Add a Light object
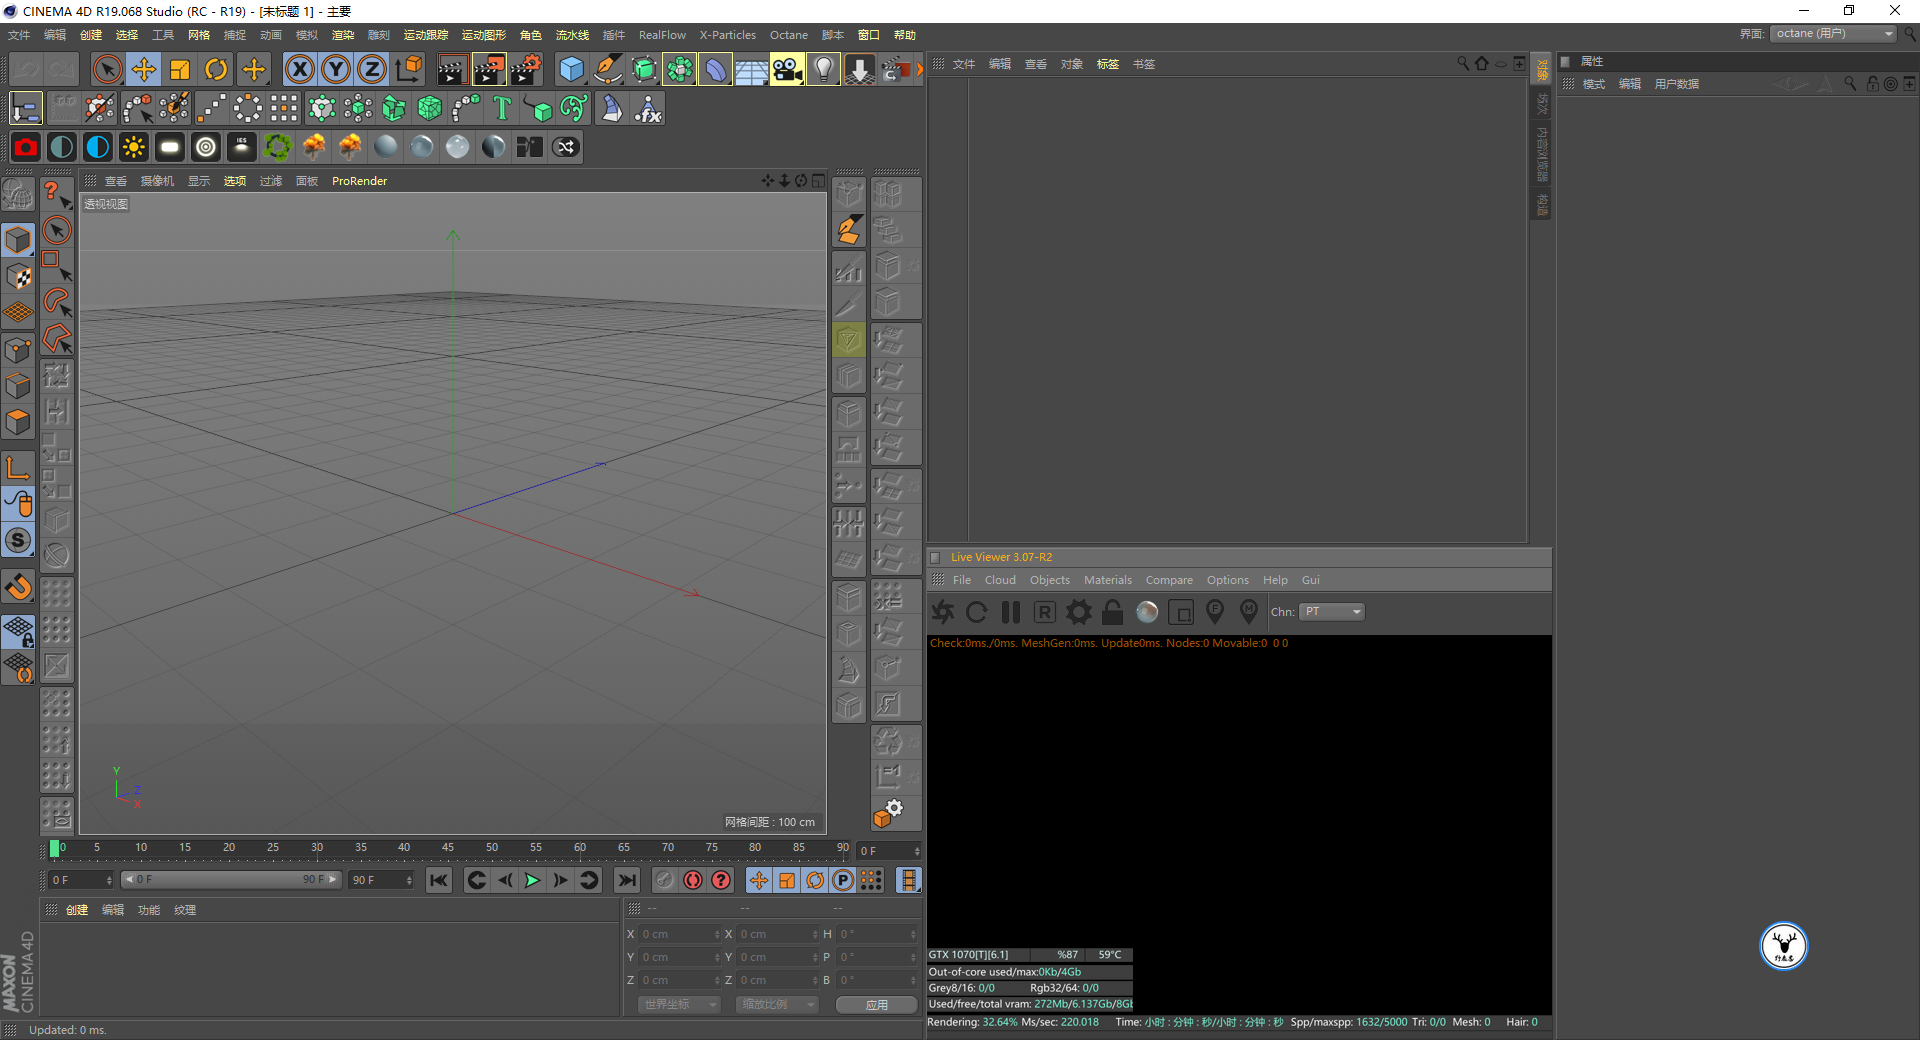Viewport: 1920px width, 1040px height. [823, 69]
